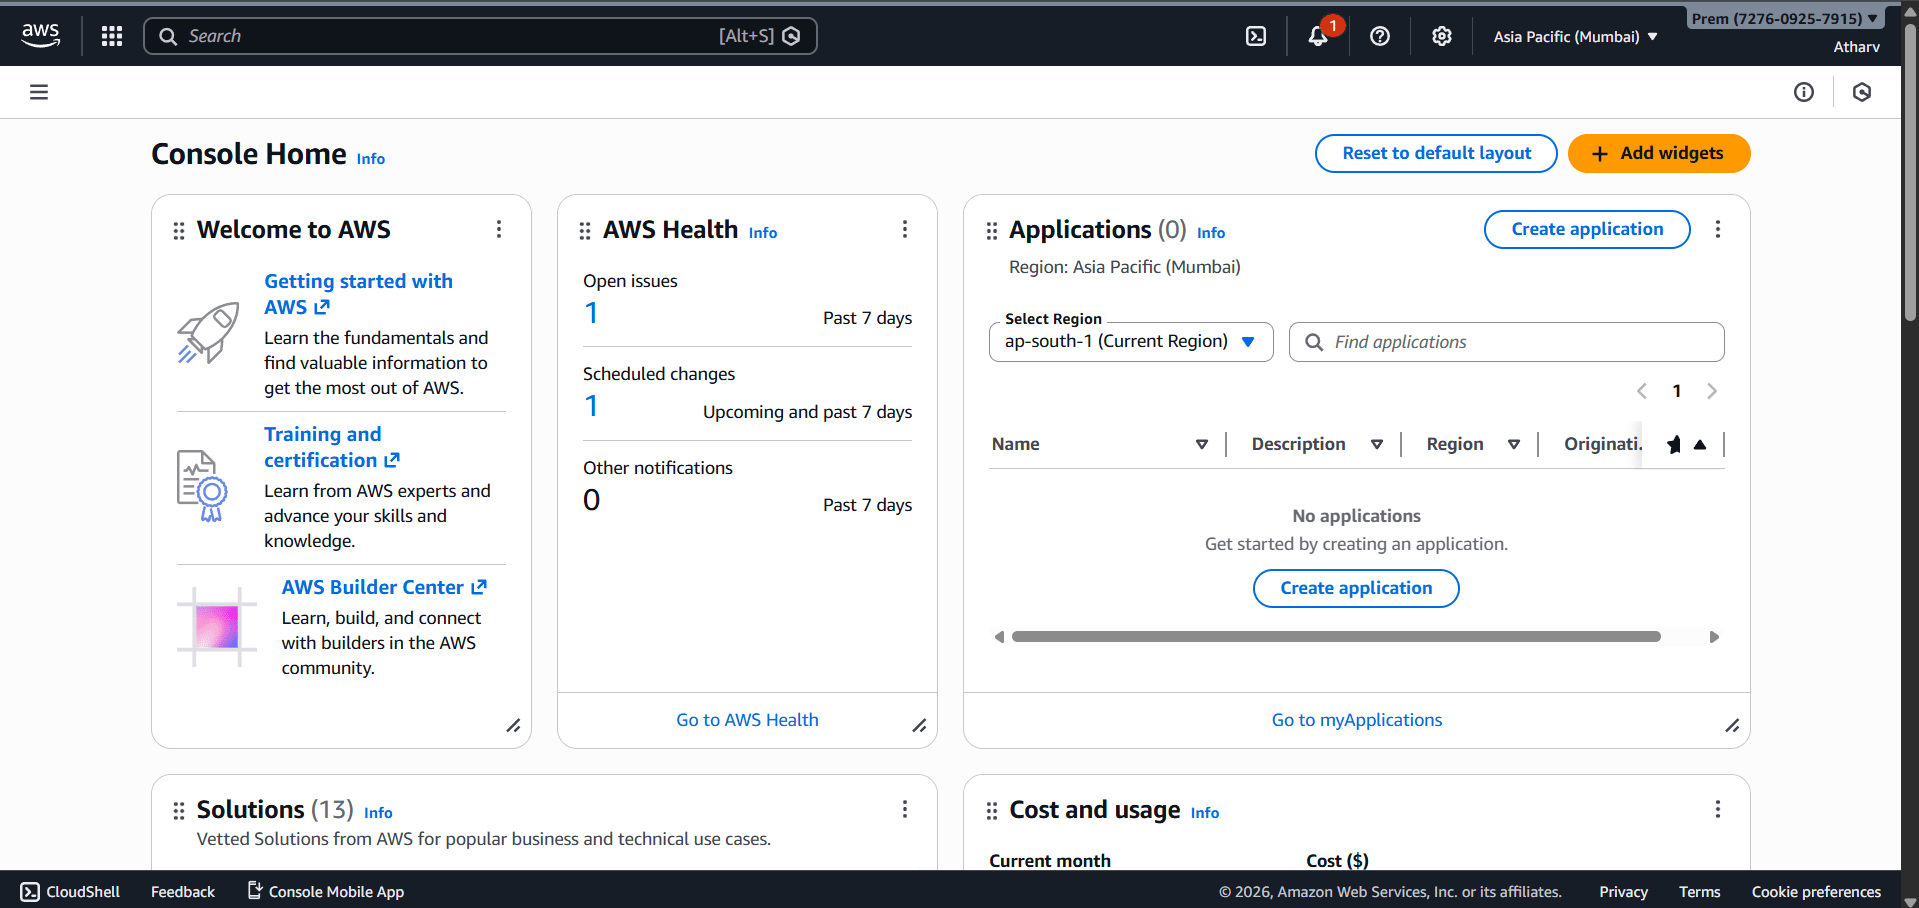Follow Go to myApplications link
The image size is (1919, 908).
(1357, 720)
